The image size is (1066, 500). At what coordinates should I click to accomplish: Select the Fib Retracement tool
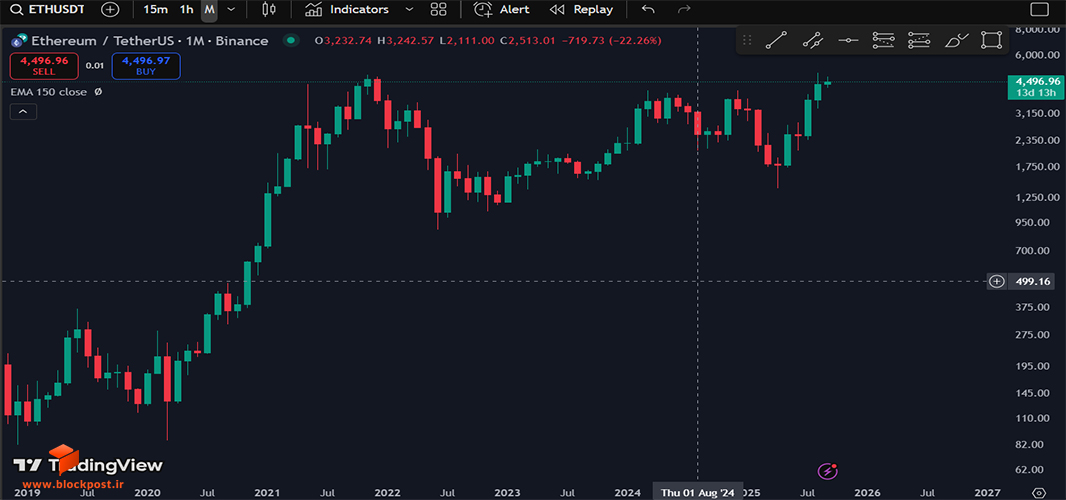[x=883, y=41]
